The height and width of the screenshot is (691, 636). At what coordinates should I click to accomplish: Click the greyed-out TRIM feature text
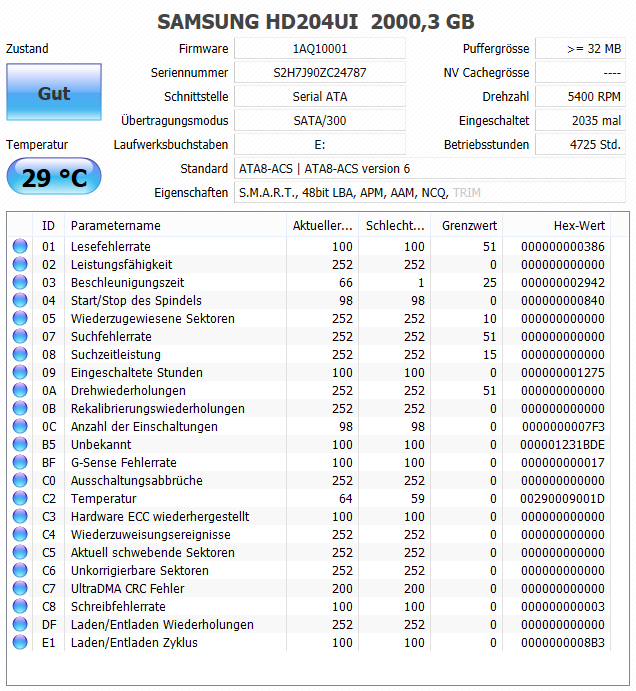click(467, 193)
